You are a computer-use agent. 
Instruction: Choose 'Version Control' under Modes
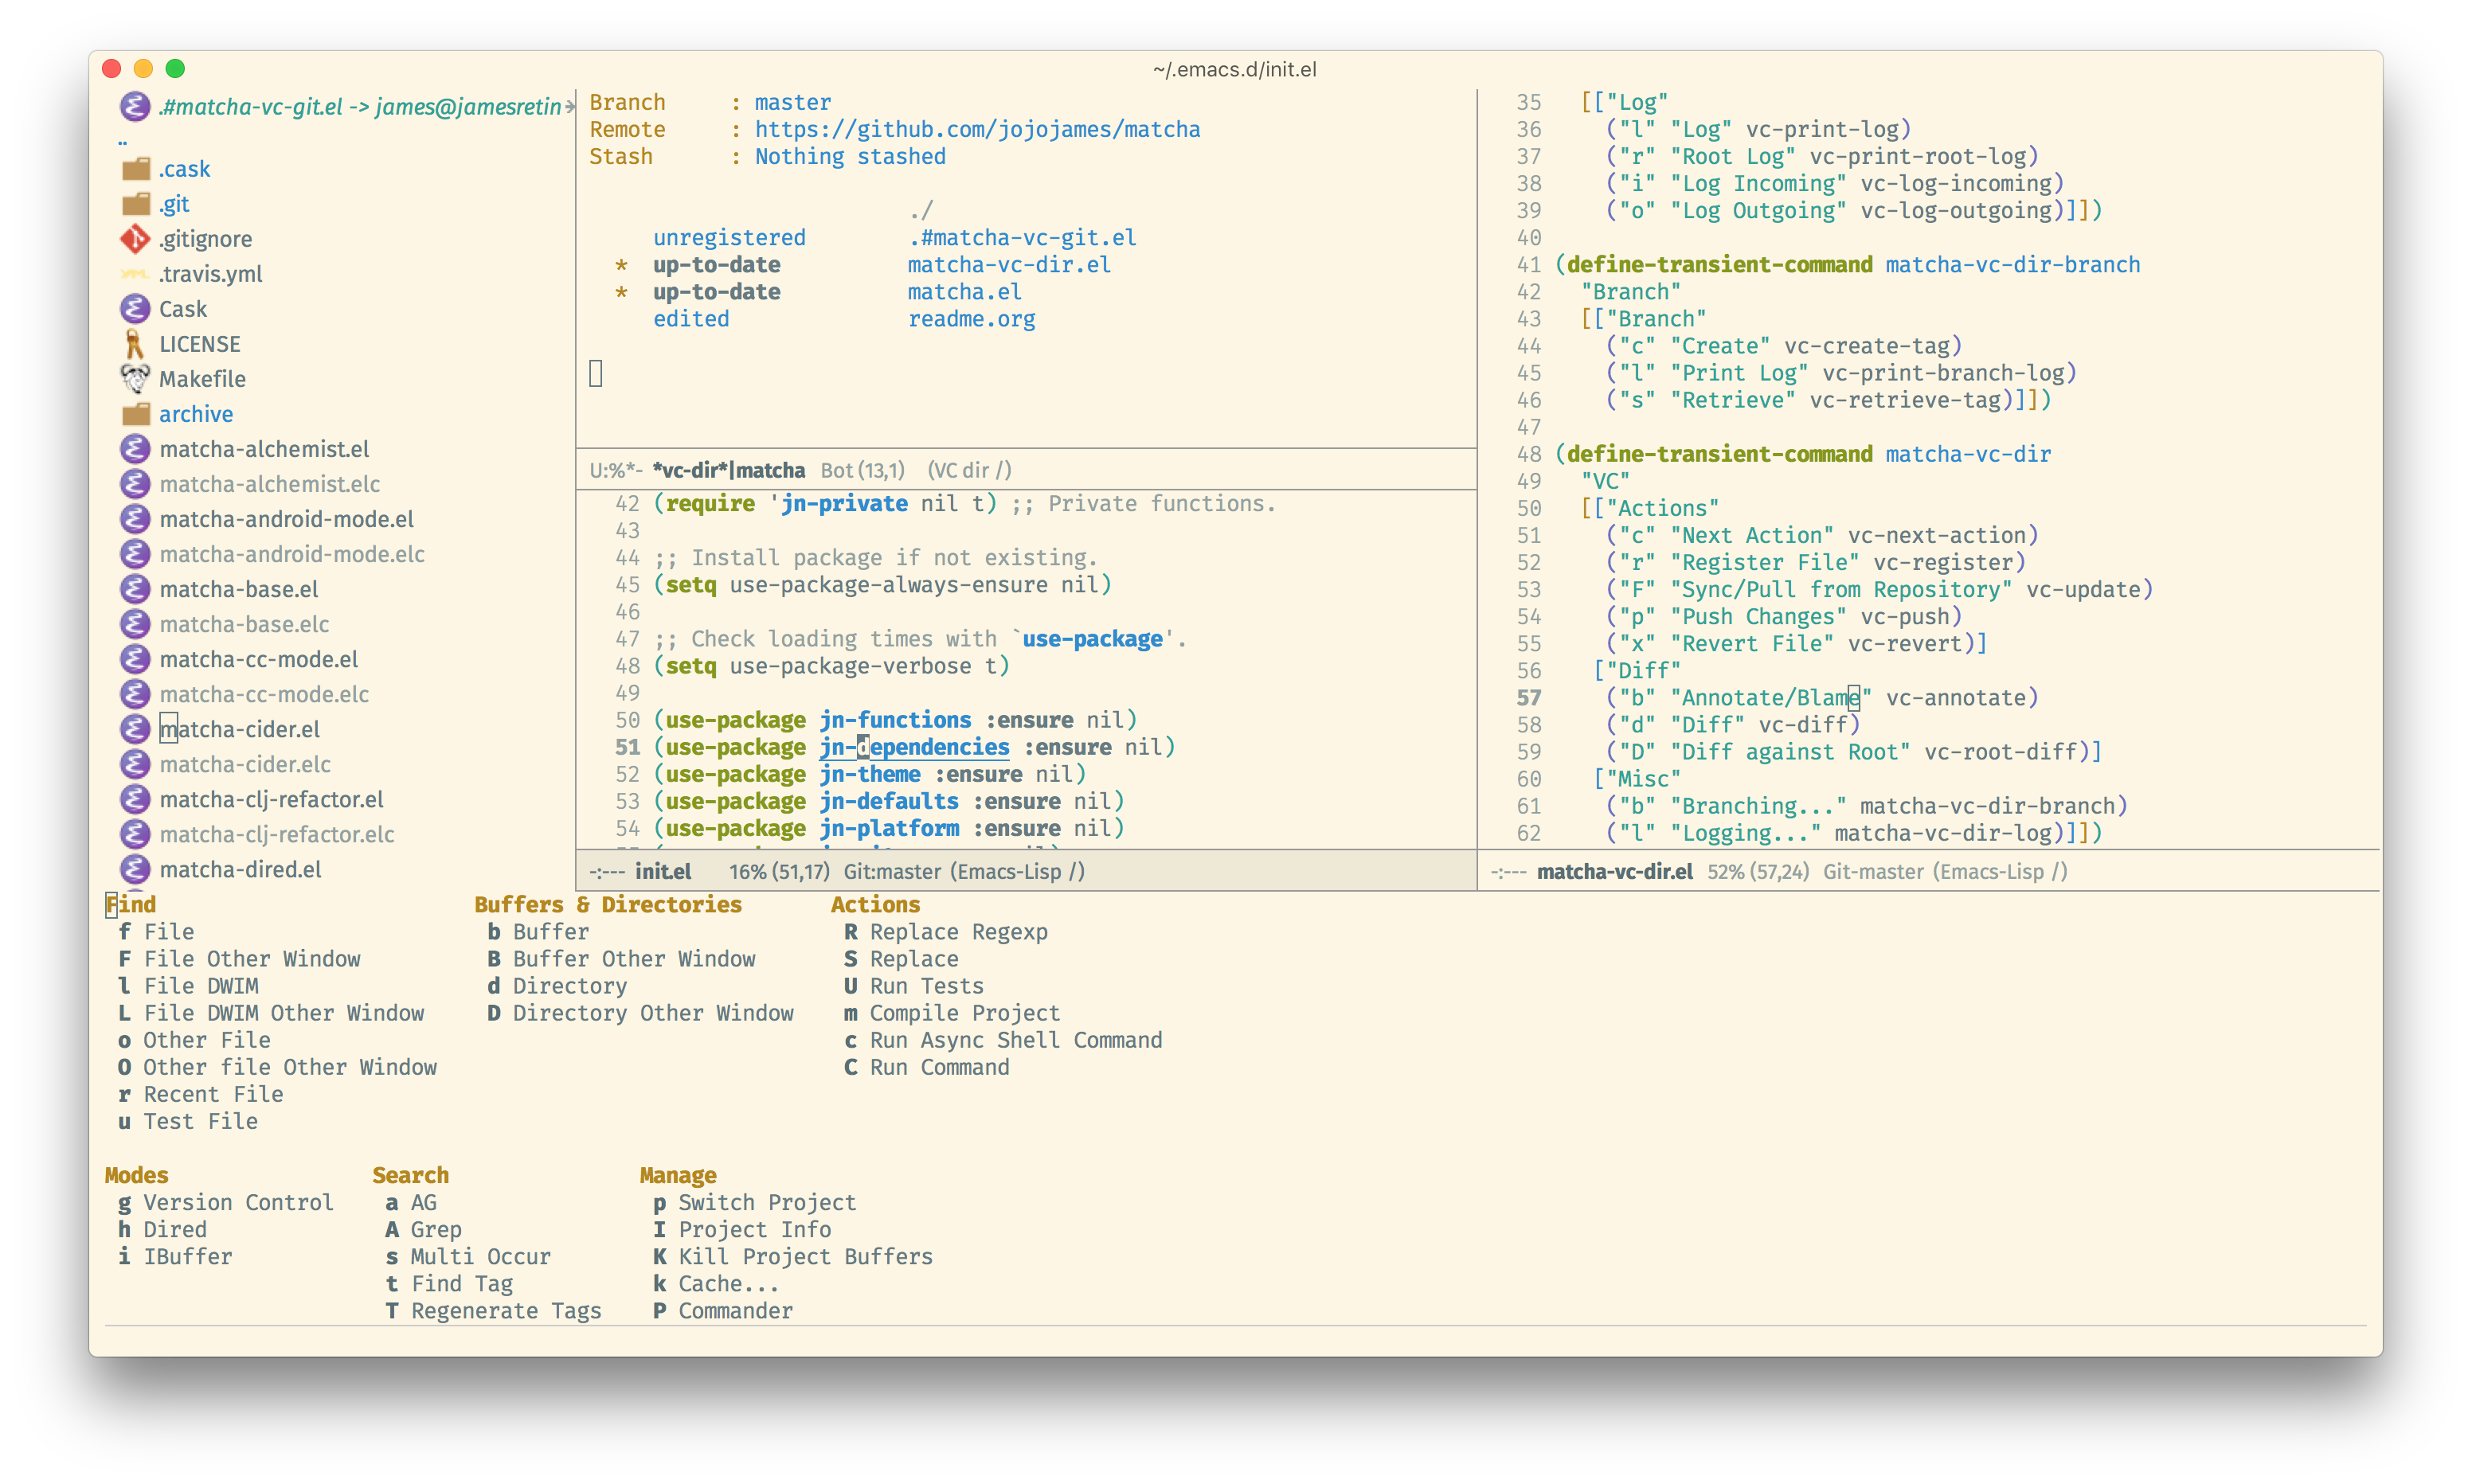coord(238,1202)
